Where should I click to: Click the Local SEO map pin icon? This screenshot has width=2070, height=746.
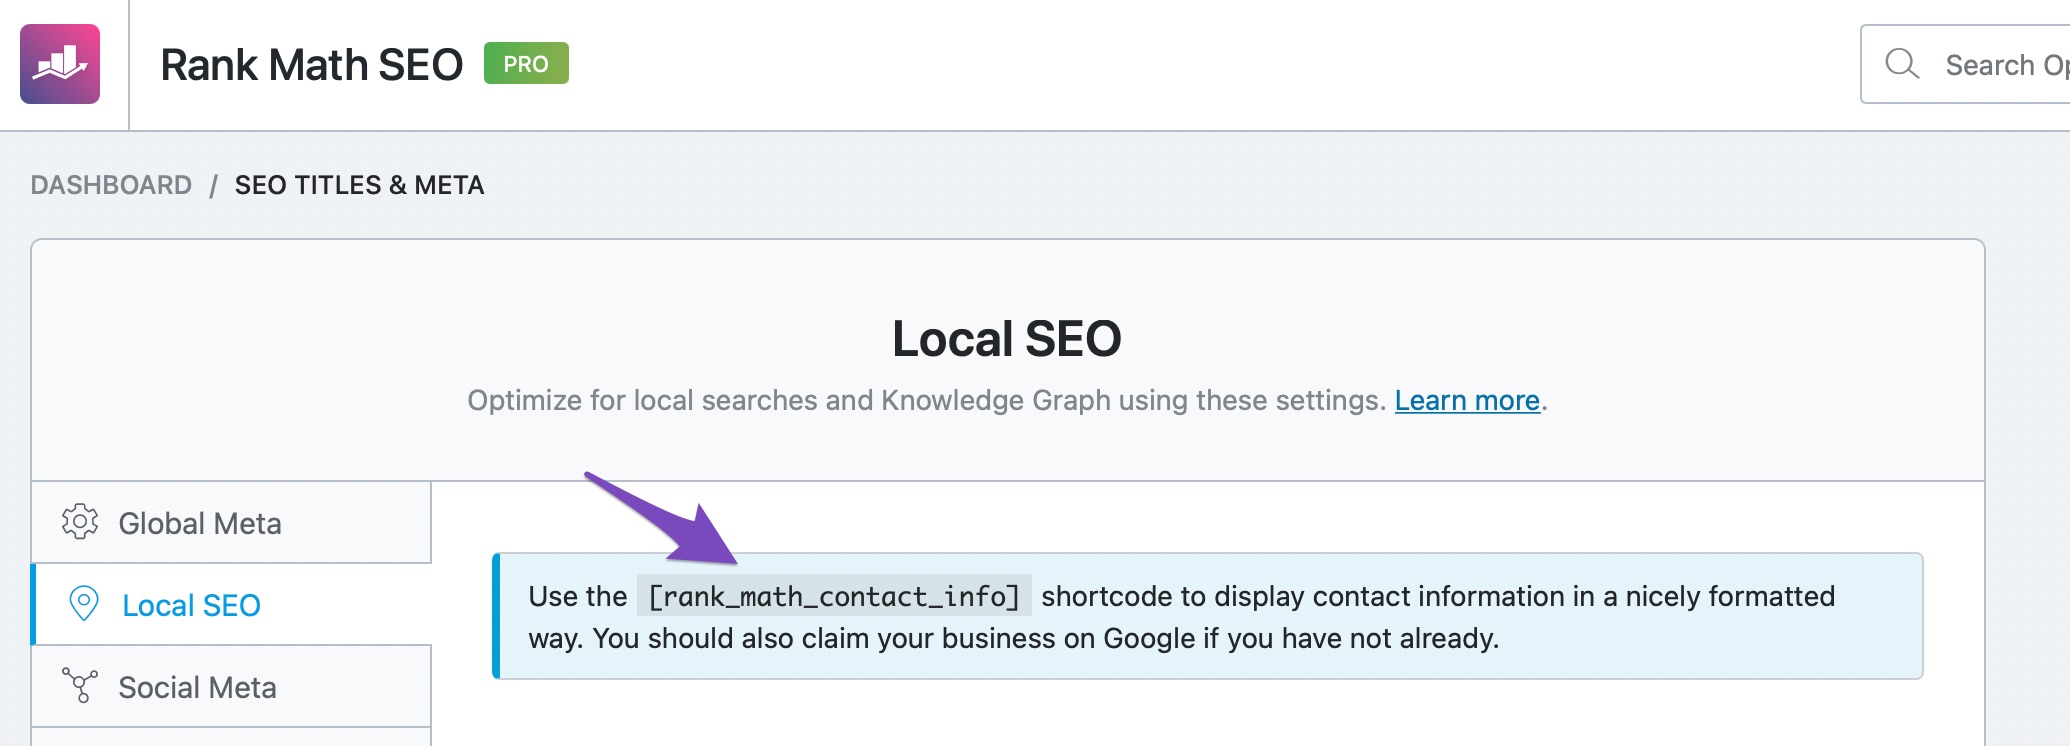[x=84, y=604]
